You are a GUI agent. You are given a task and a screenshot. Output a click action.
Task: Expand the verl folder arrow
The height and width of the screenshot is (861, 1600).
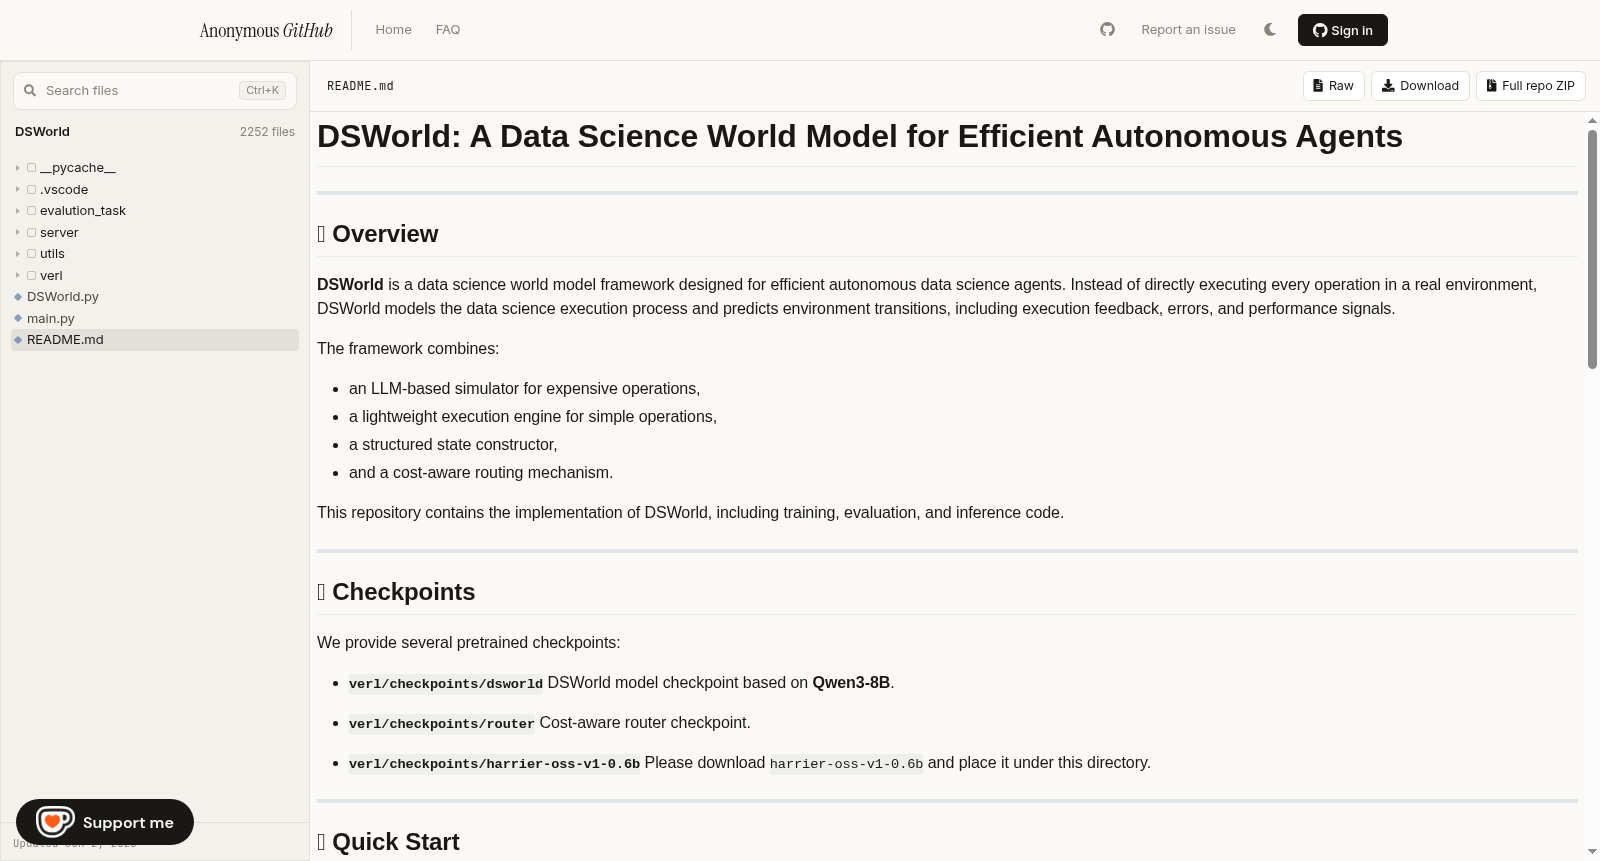point(18,276)
